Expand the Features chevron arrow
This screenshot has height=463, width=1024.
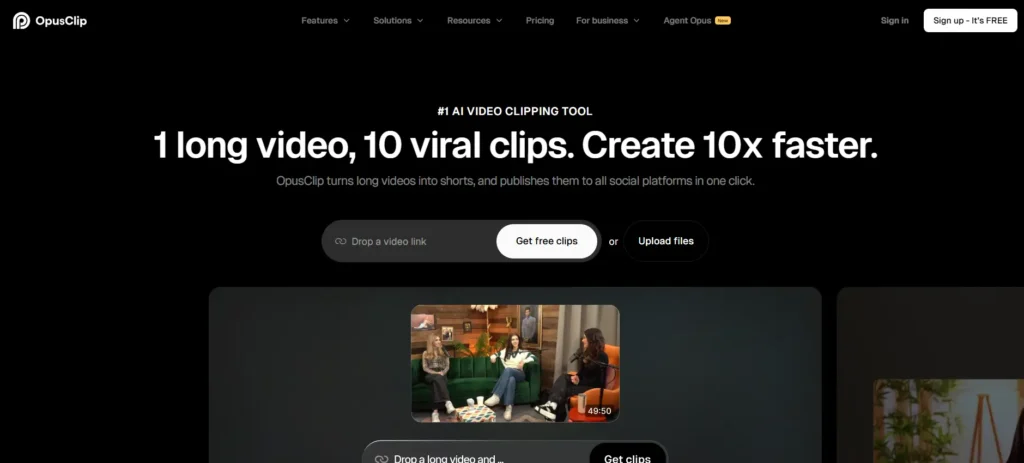(x=346, y=21)
